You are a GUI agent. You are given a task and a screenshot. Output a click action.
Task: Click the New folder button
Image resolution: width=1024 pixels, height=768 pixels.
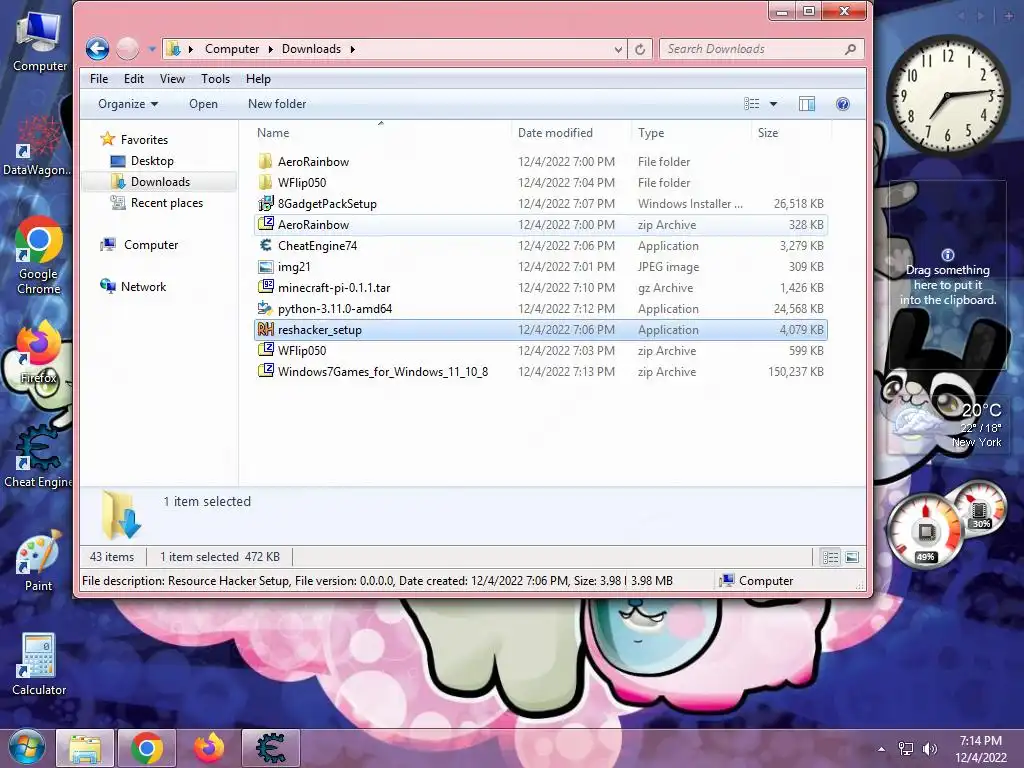click(277, 104)
